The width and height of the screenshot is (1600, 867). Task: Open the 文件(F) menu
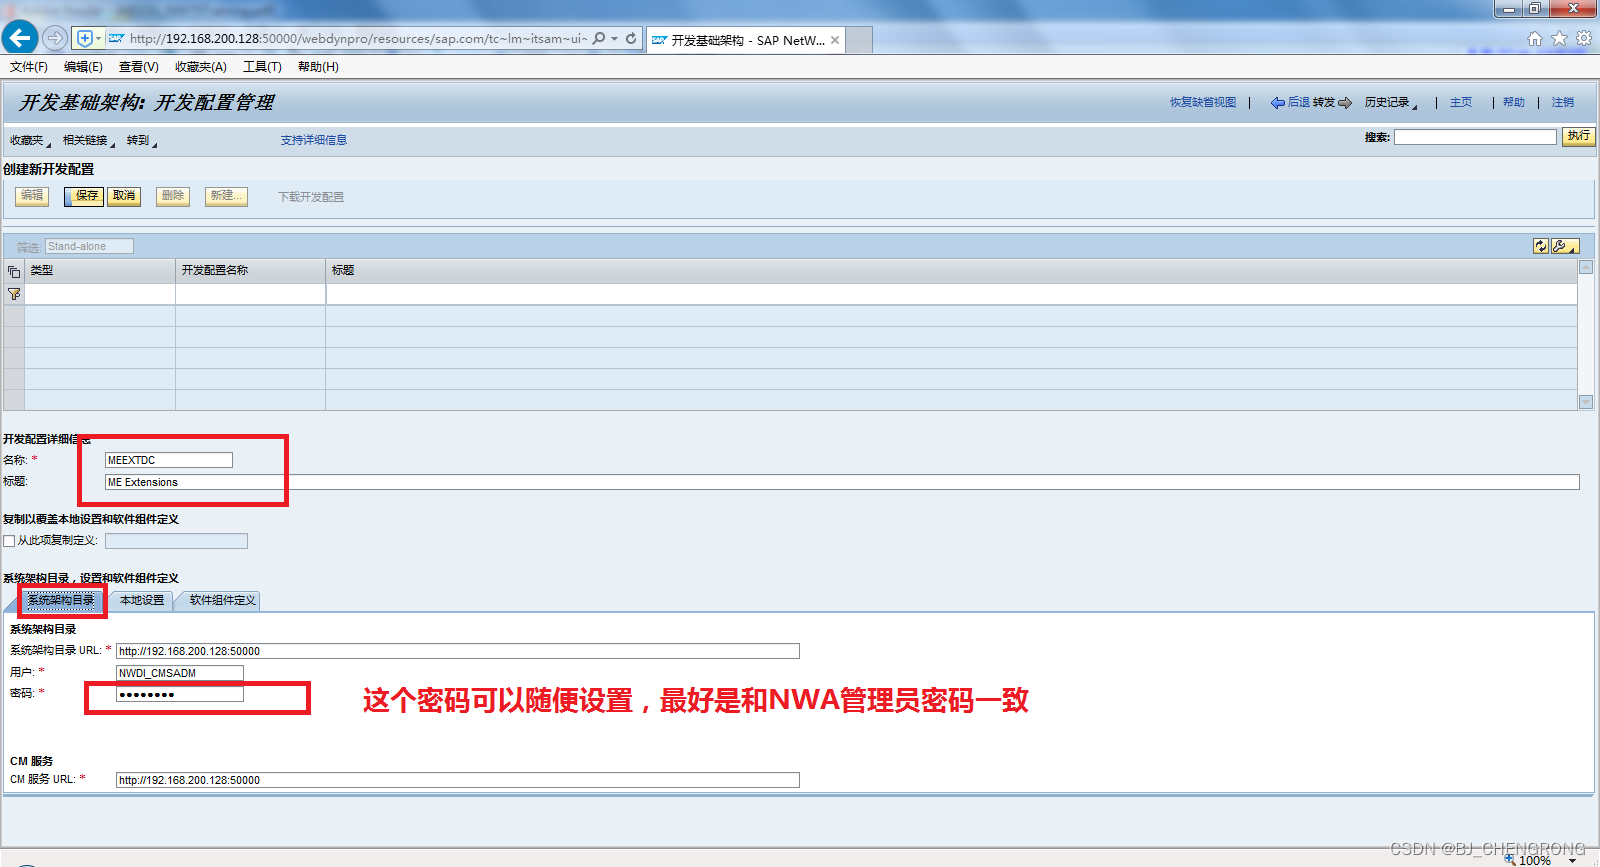[x=29, y=67]
